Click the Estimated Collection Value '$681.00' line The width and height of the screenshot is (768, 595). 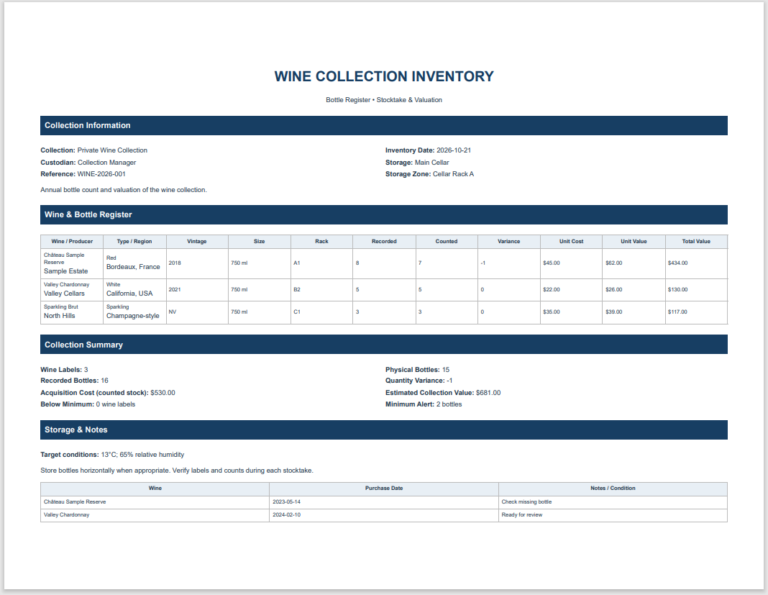coord(443,393)
